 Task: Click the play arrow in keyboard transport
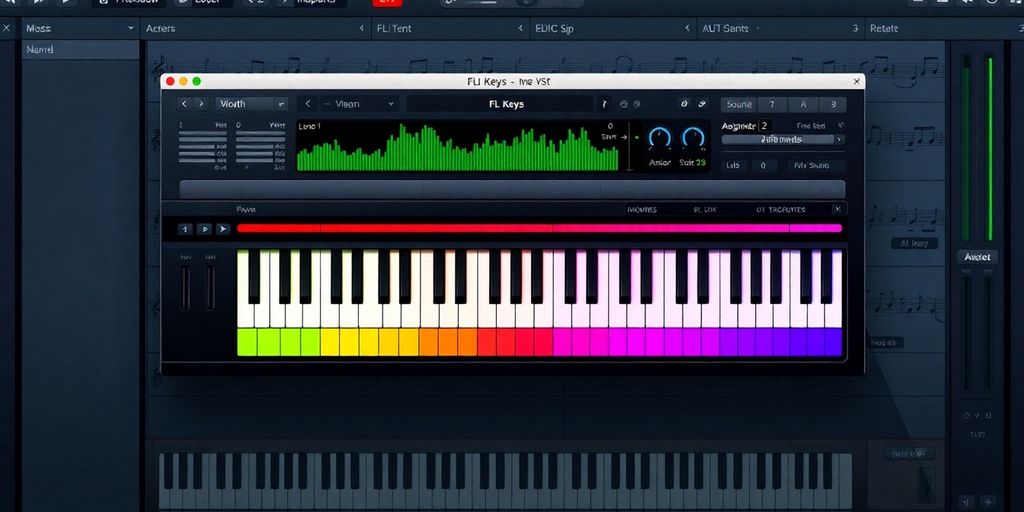(x=223, y=229)
